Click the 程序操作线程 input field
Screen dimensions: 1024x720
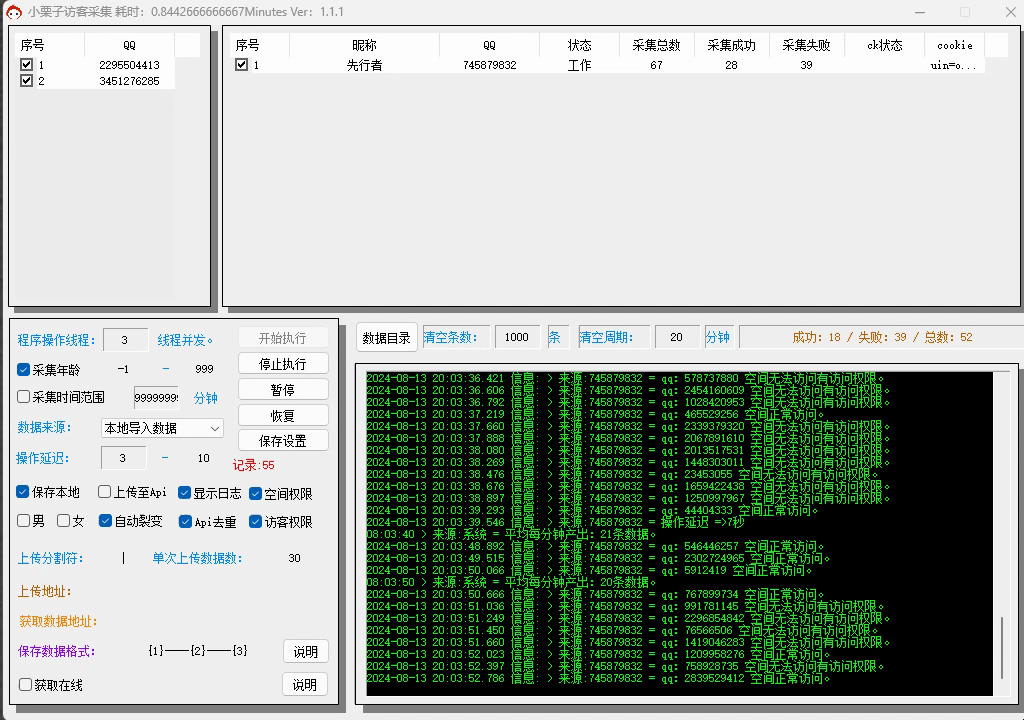pyautogui.click(x=125, y=341)
